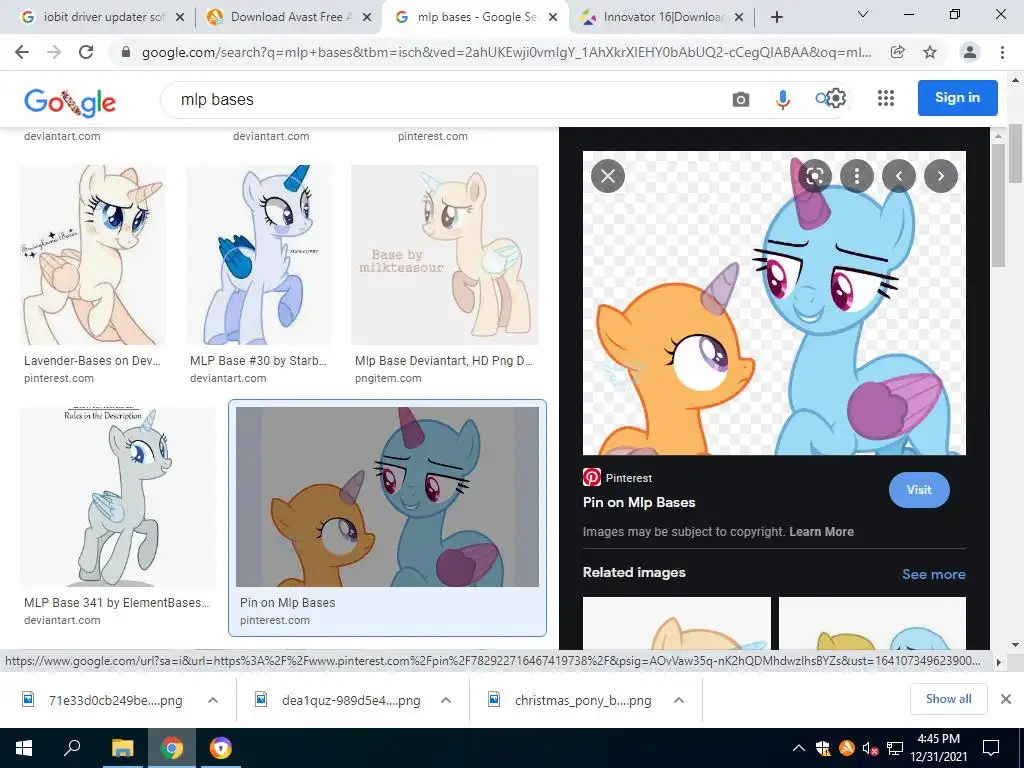The height and width of the screenshot is (768, 1024).
Task: Open Google search settings gear
Action: [x=836, y=99]
